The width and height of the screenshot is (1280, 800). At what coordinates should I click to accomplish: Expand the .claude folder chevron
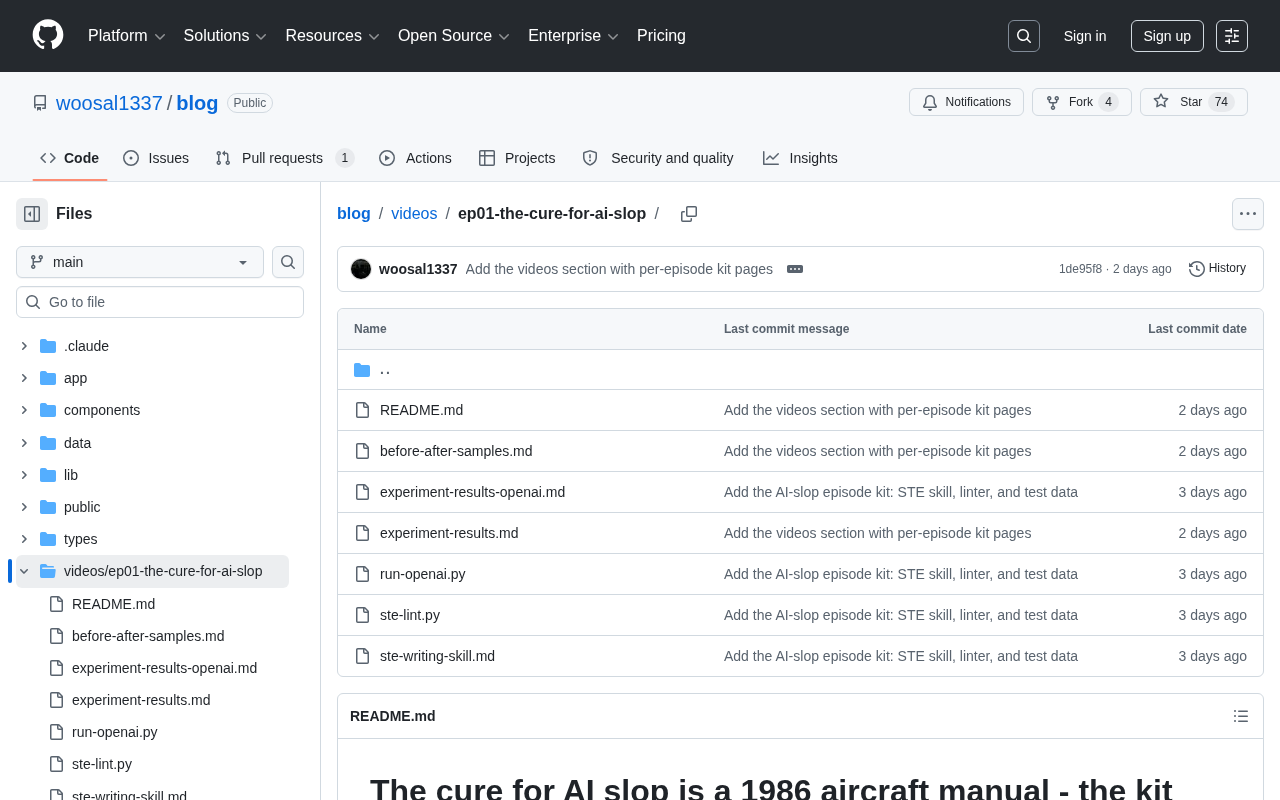coord(24,346)
